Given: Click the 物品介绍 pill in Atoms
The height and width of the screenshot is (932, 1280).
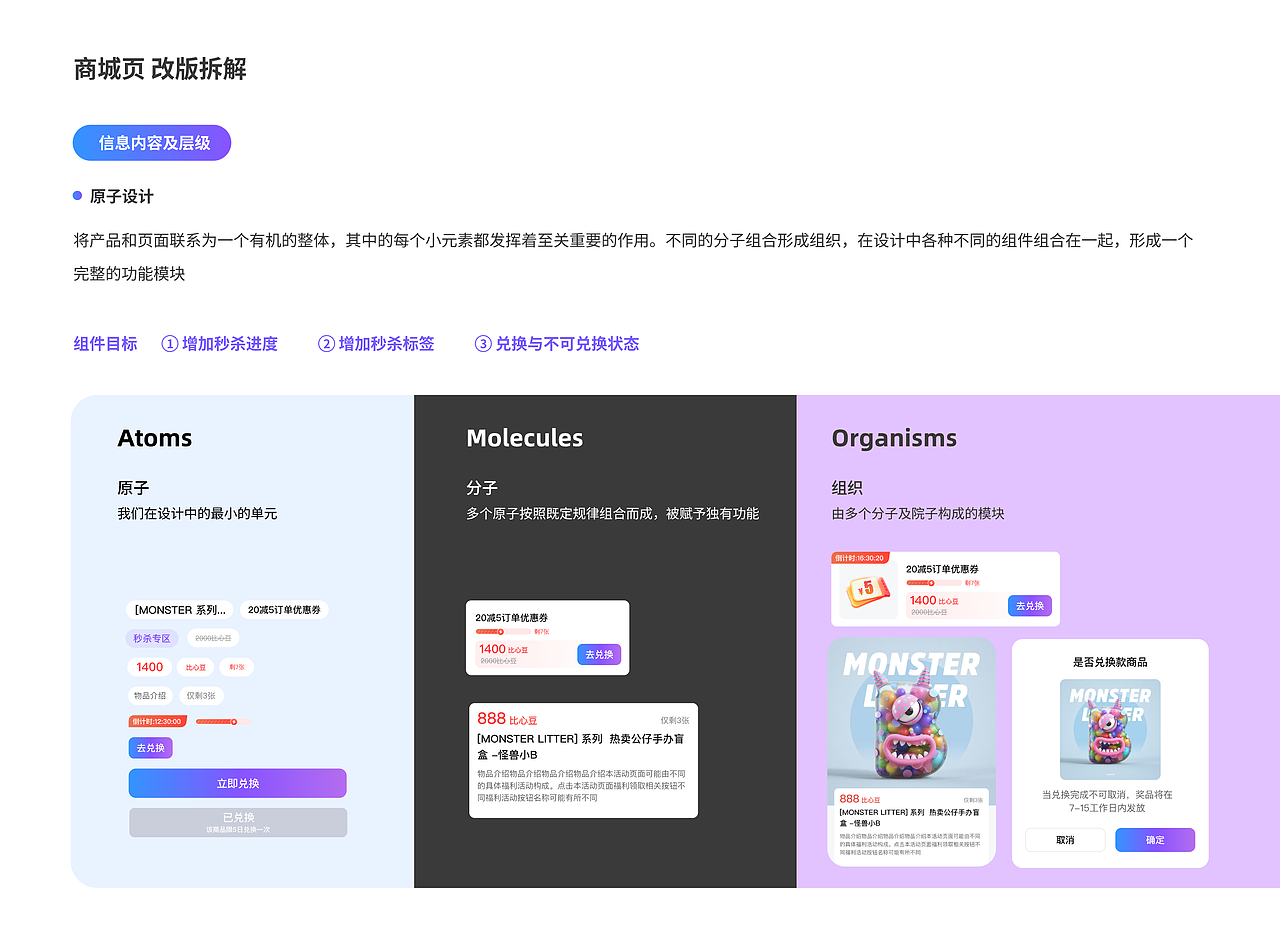Looking at the screenshot, I should click(149, 696).
